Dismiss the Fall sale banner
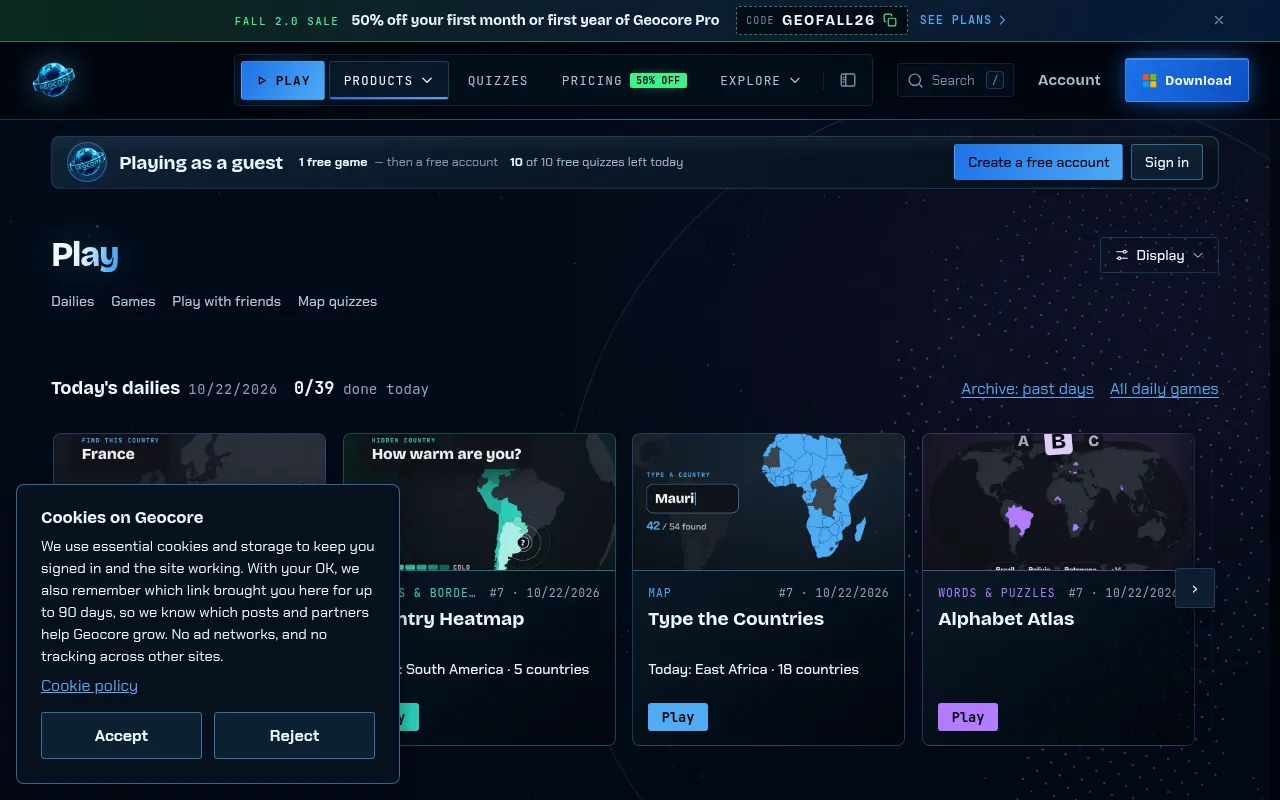The width and height of the screenshot is (1280, 800). (1219, 20)
